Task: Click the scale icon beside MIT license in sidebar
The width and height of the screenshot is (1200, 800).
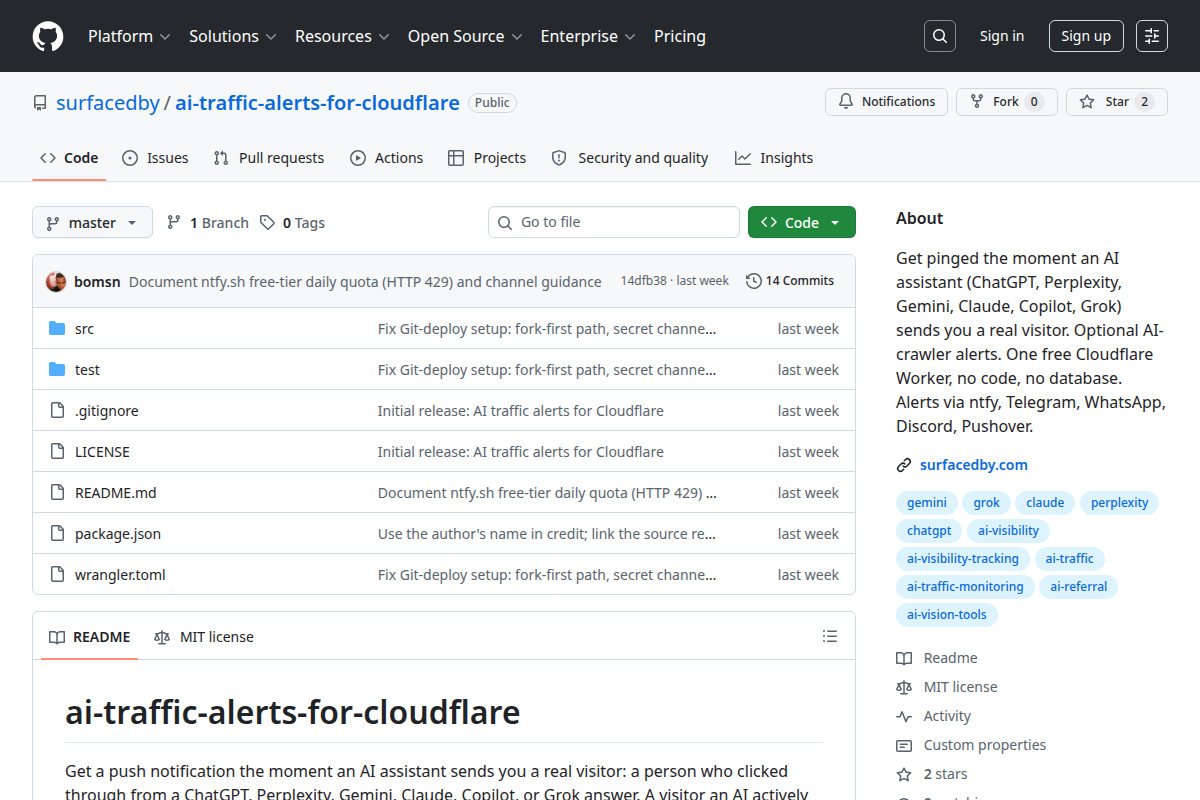Action: [904, 687]
